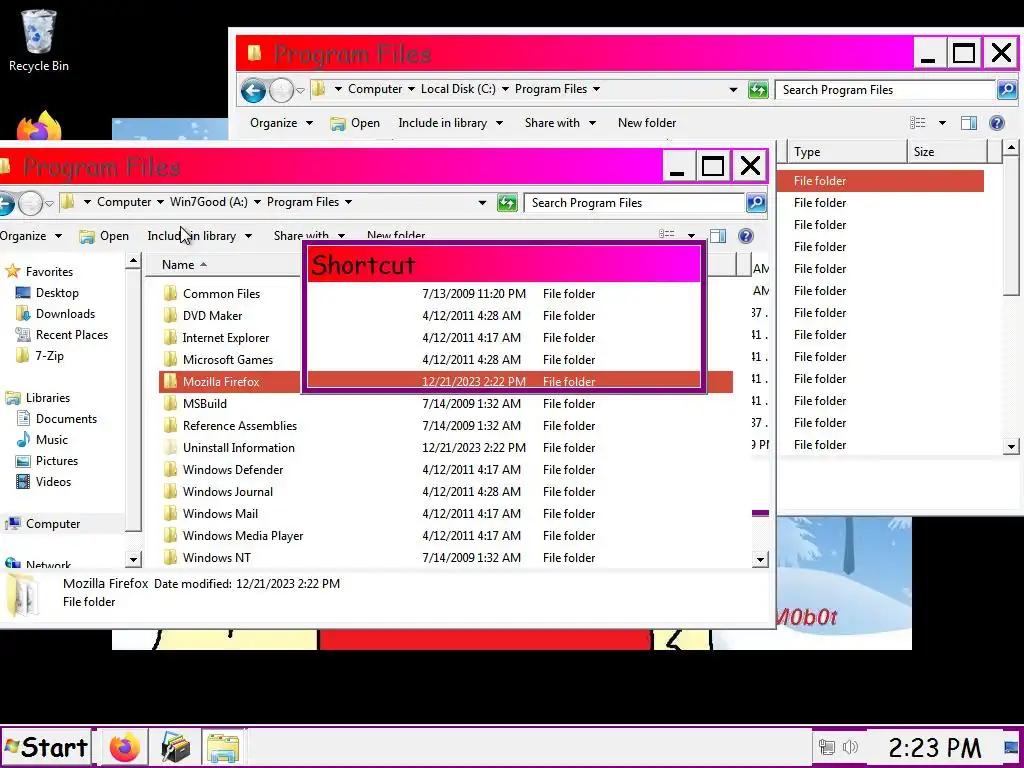Click the Show desktop button beside the clock
This screenshot has width=1024, height=768.
[x=1011, y=746]
